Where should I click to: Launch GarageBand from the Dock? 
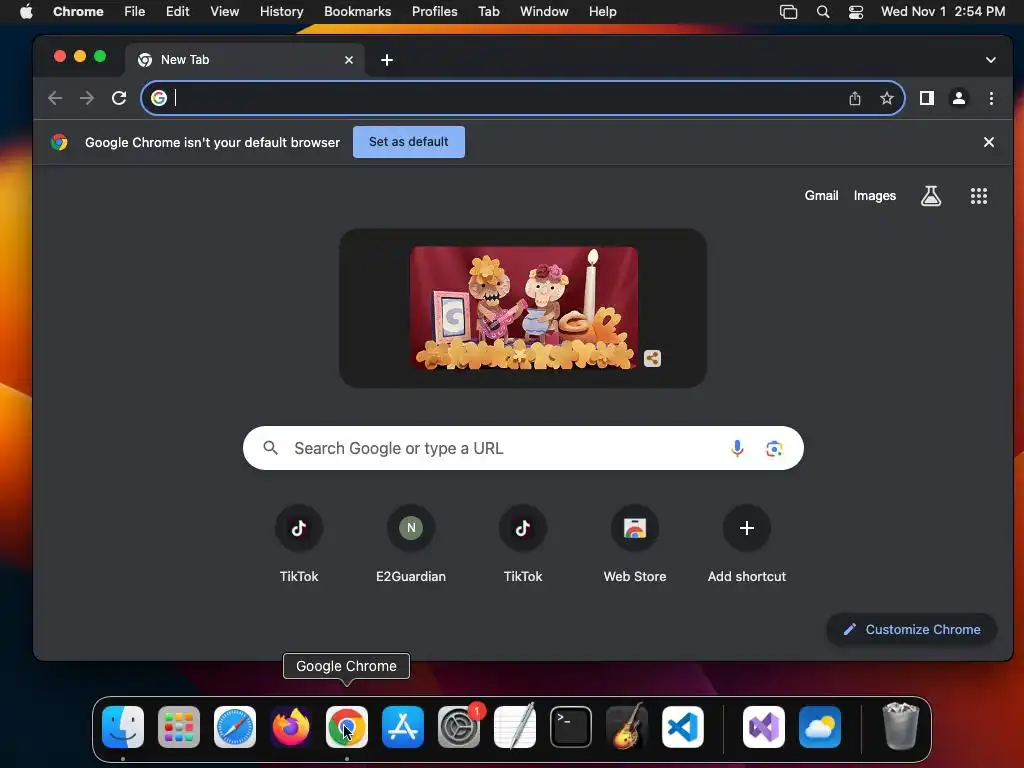(627, 727)
